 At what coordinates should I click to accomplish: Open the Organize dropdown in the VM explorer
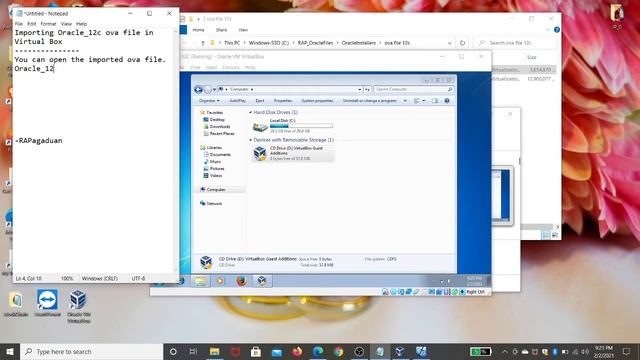209,100
